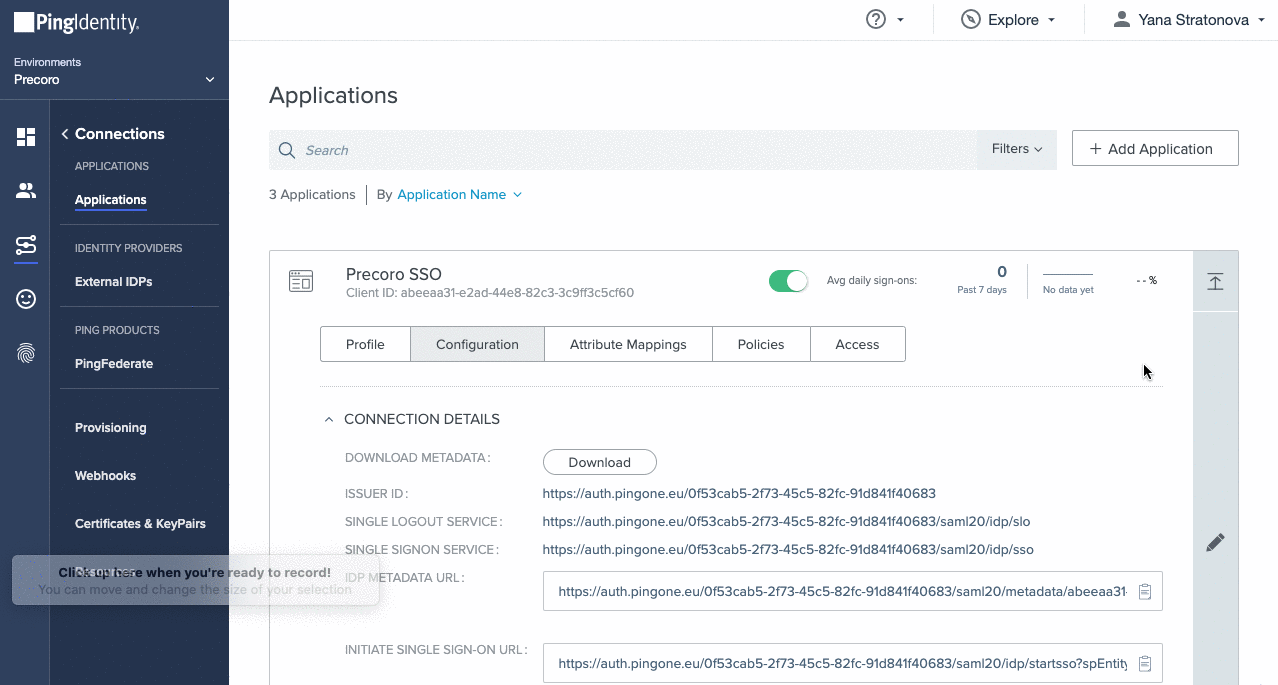Select the Connections icon in sidebar
The height and width of the screenshot is (685, 1278).
[x=26, y=245]
